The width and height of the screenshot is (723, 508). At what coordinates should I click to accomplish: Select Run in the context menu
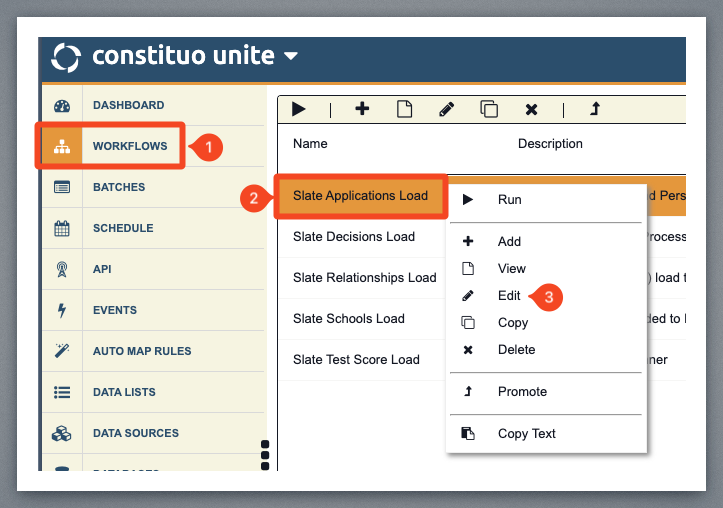click(509, 200)
